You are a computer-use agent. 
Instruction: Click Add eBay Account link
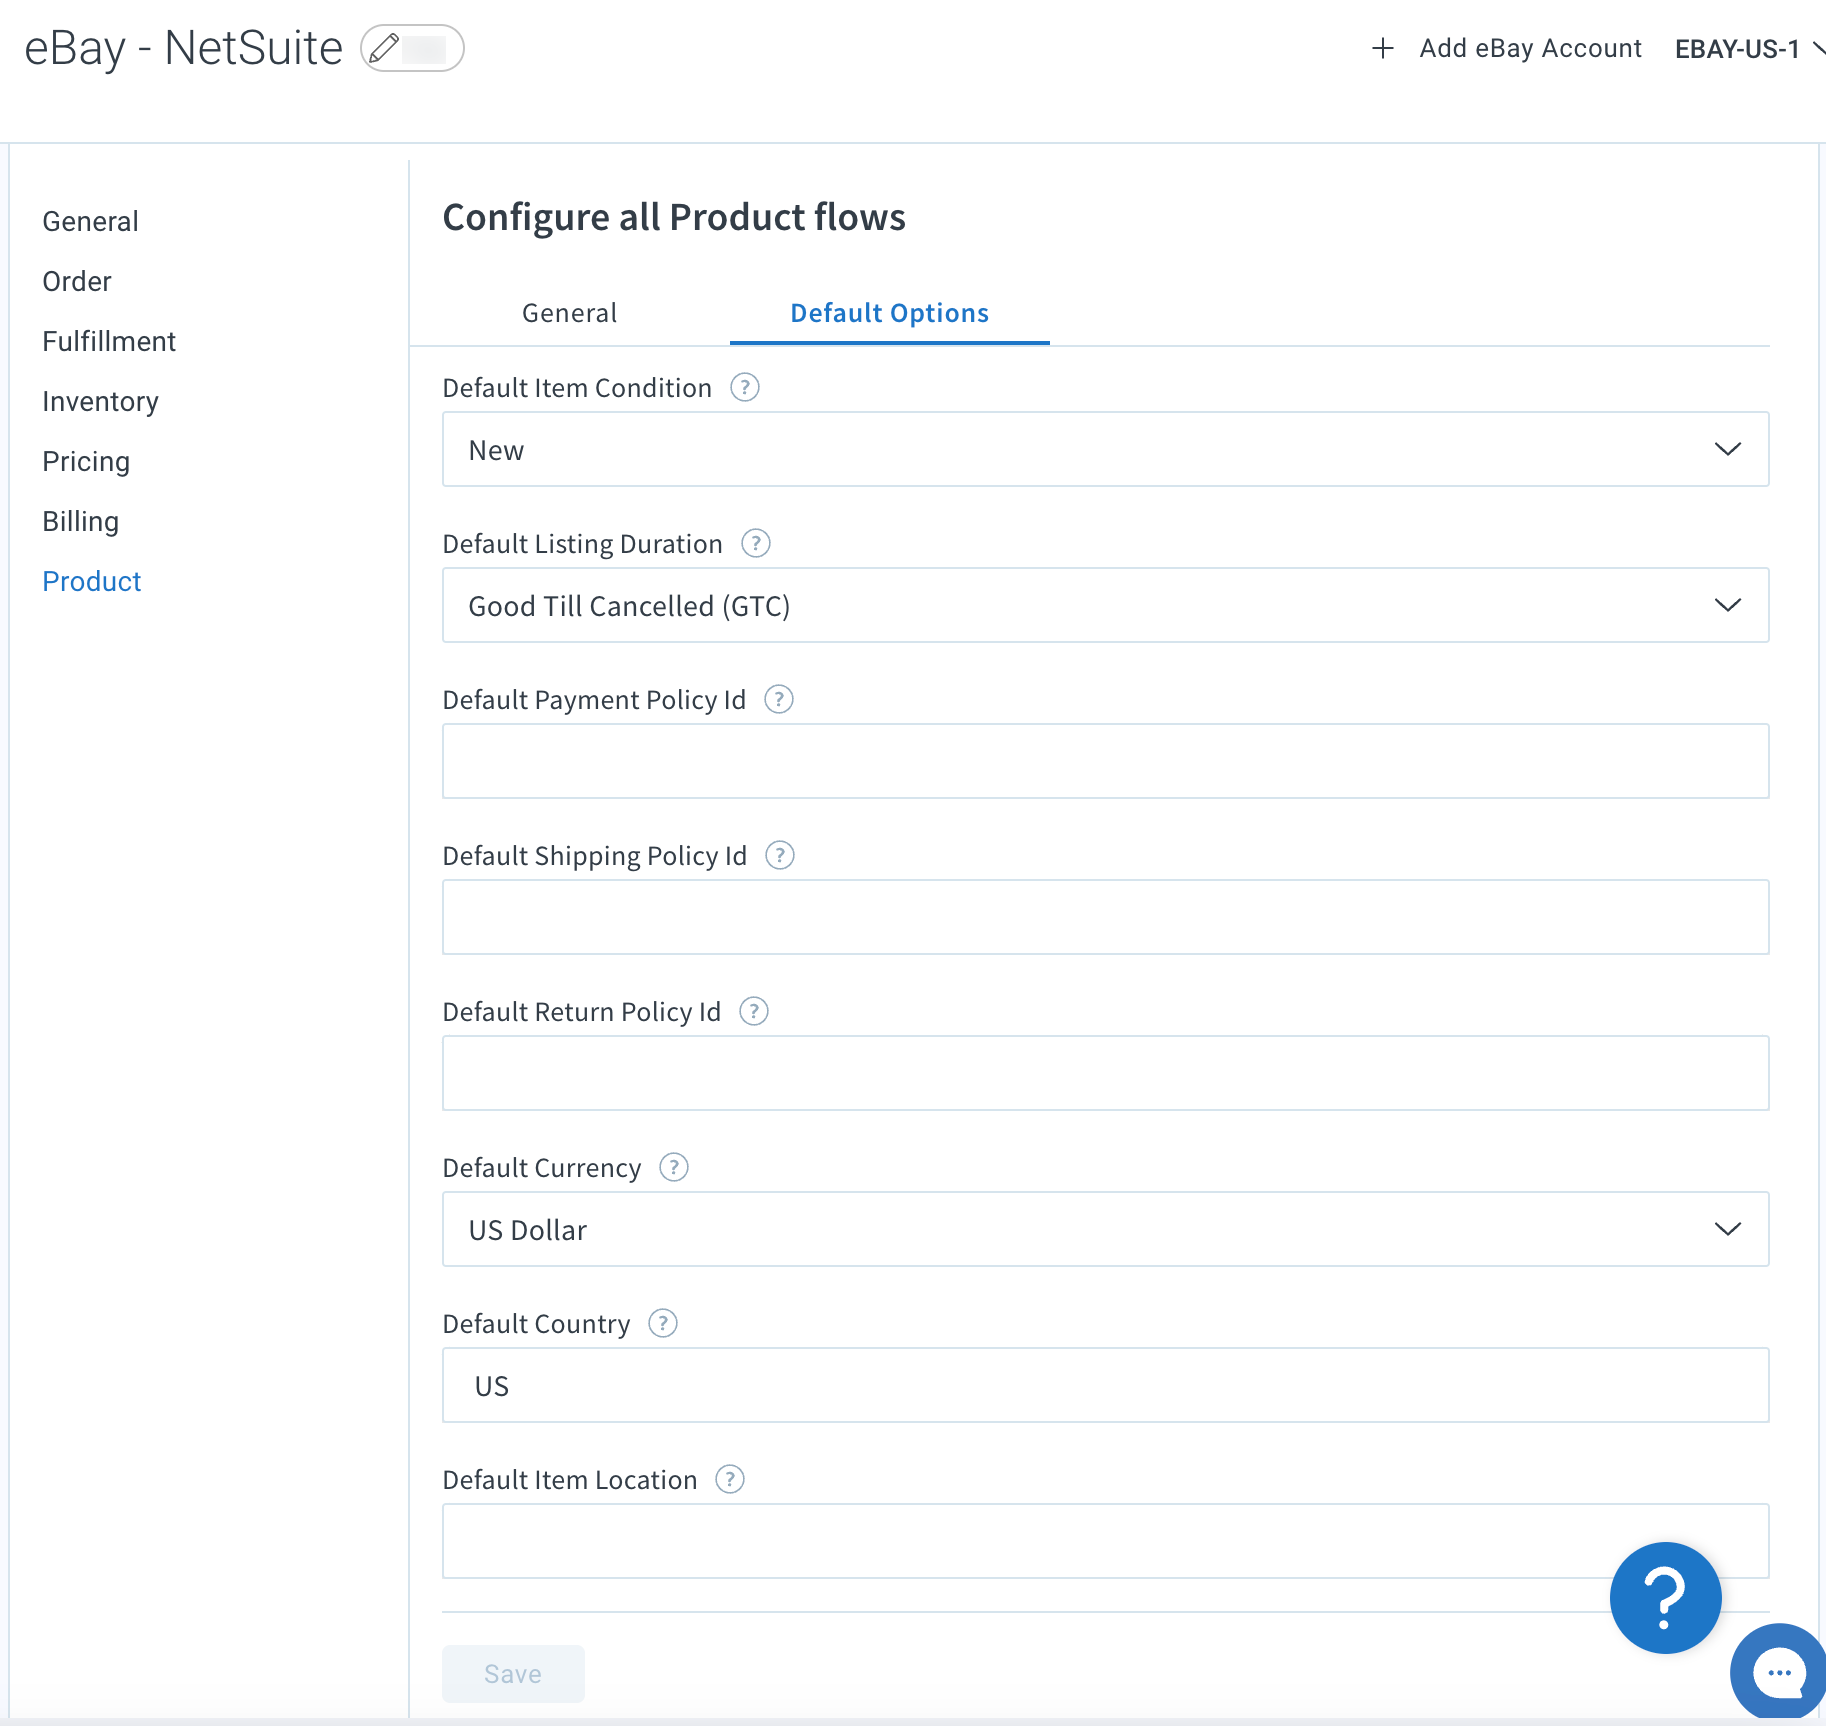1530,48
